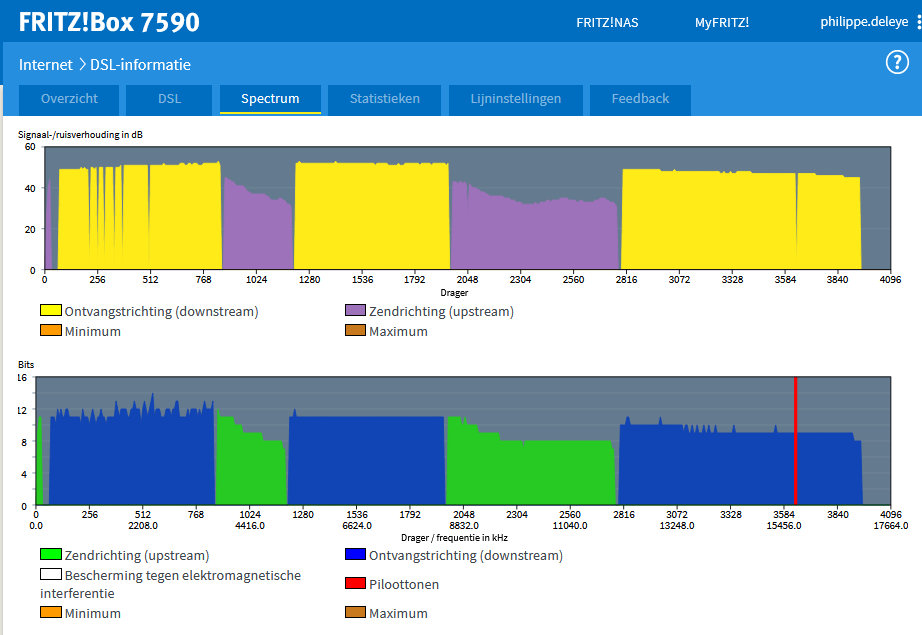This screenshot has width=922, height=635.
Task: Open the user menu three-dots icon
Action: click(x=918, y=22)
